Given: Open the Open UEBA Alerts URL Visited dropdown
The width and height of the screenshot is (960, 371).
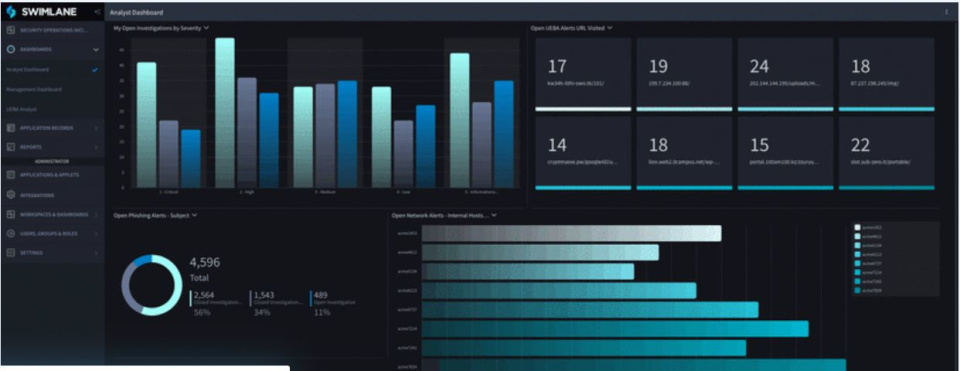Looking at the screenshot, I should pyautogui.click(x=610, y=28).
